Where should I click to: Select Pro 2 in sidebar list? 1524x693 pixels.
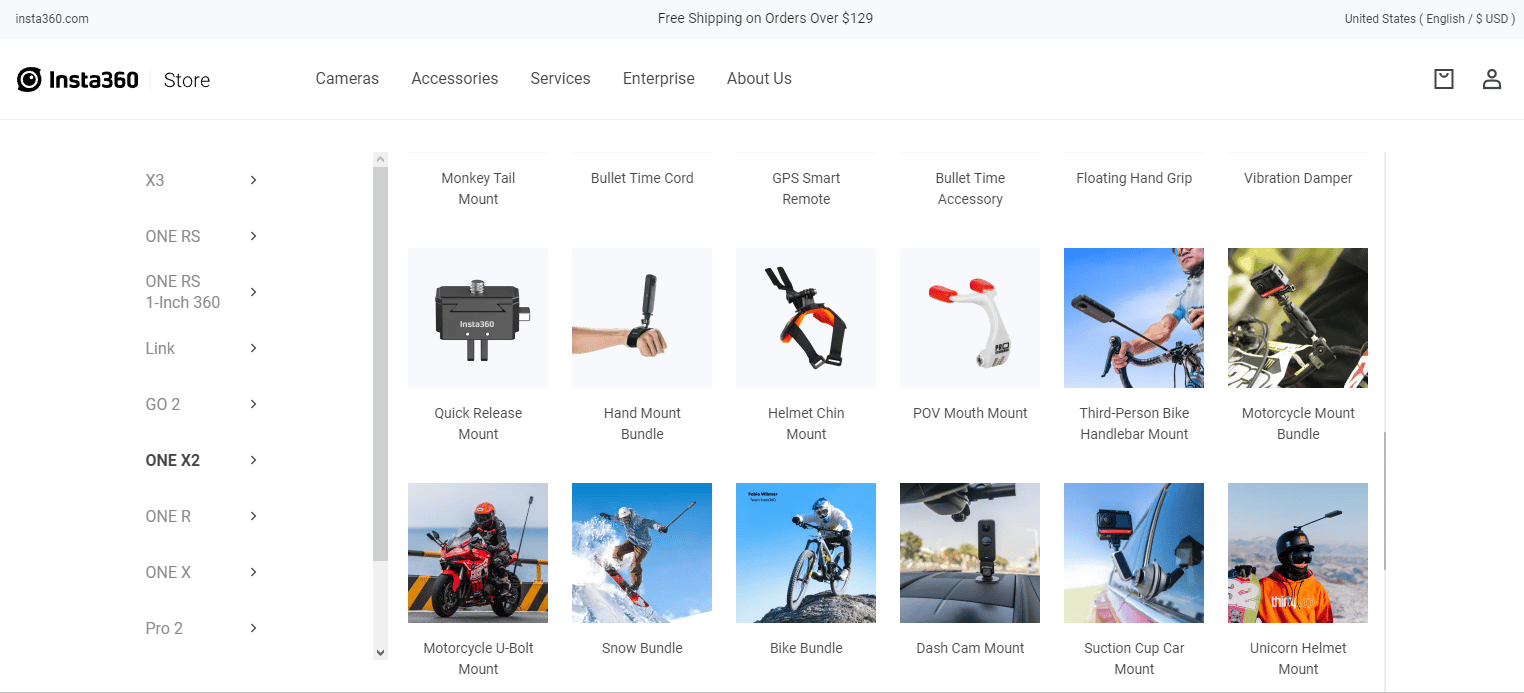[164, 628]
